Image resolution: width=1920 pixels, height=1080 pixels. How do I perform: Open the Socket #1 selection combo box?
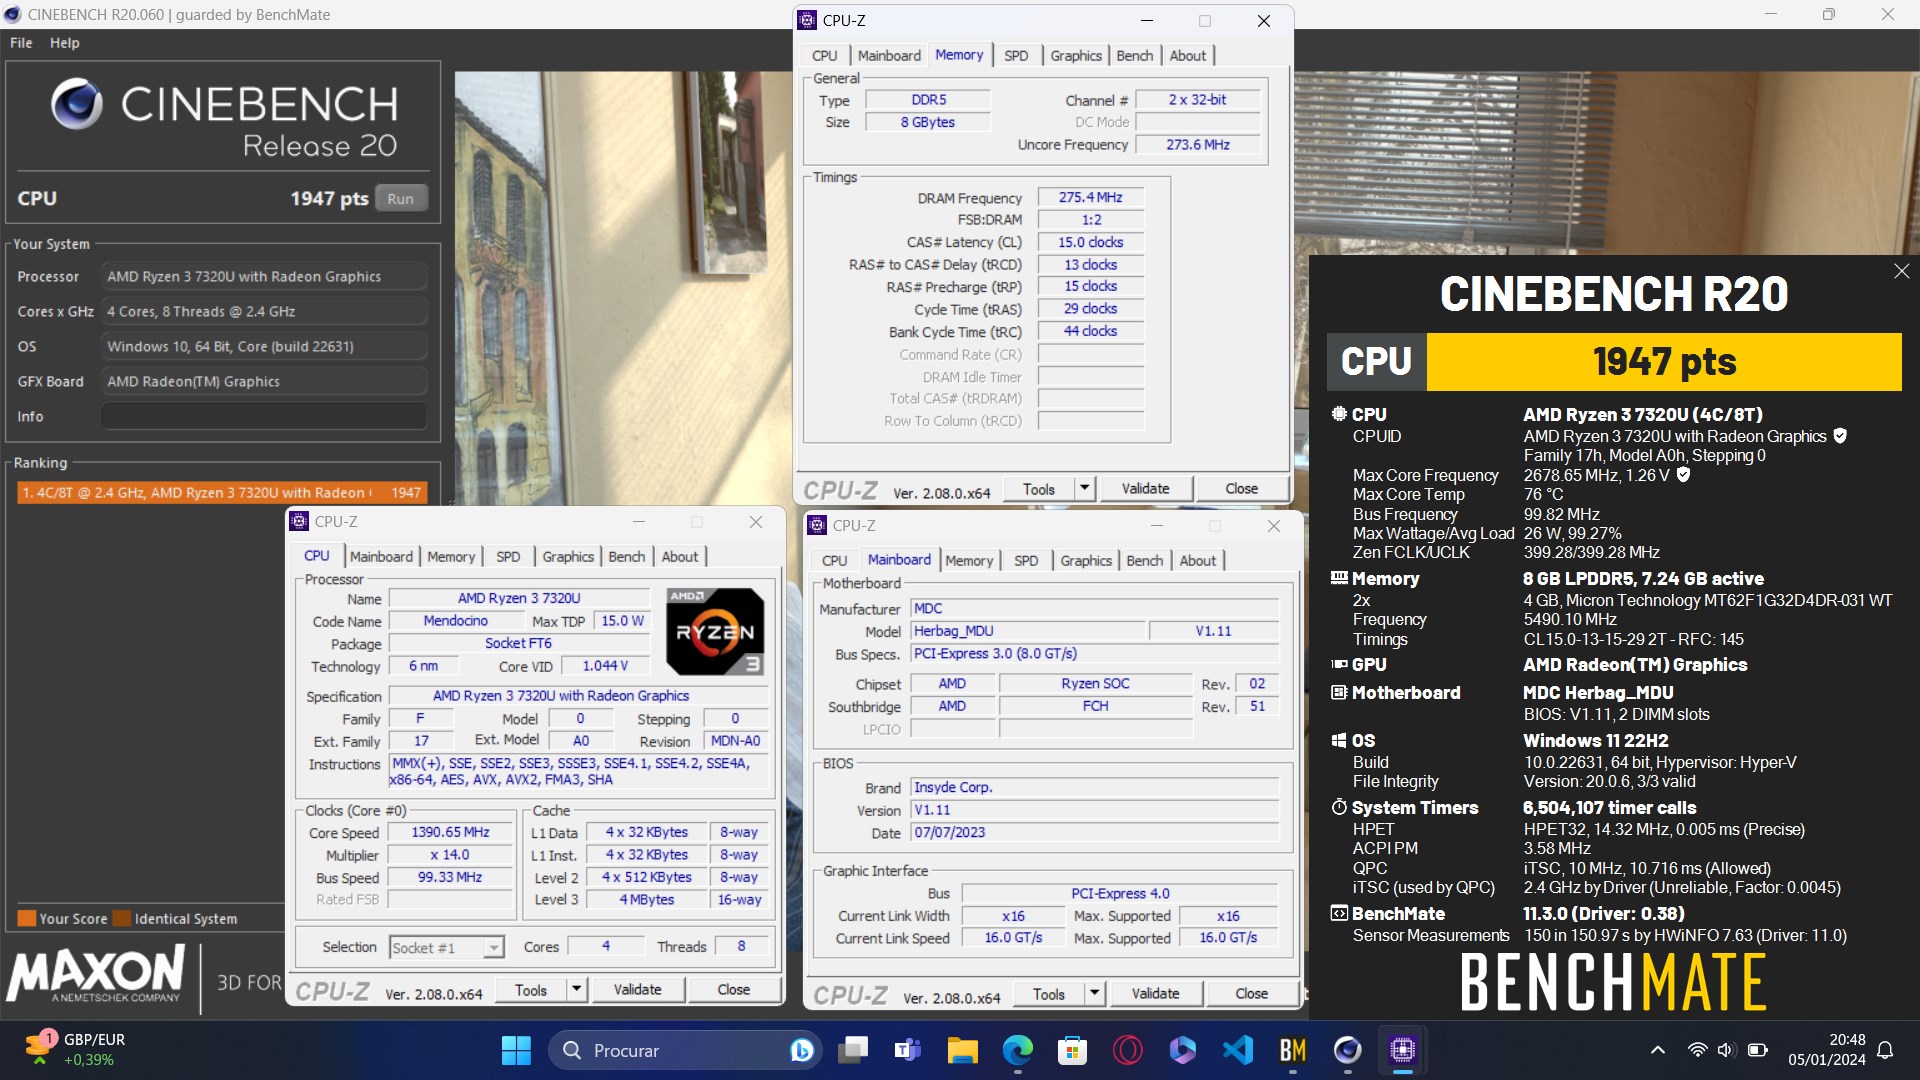[x=446, y=947]
